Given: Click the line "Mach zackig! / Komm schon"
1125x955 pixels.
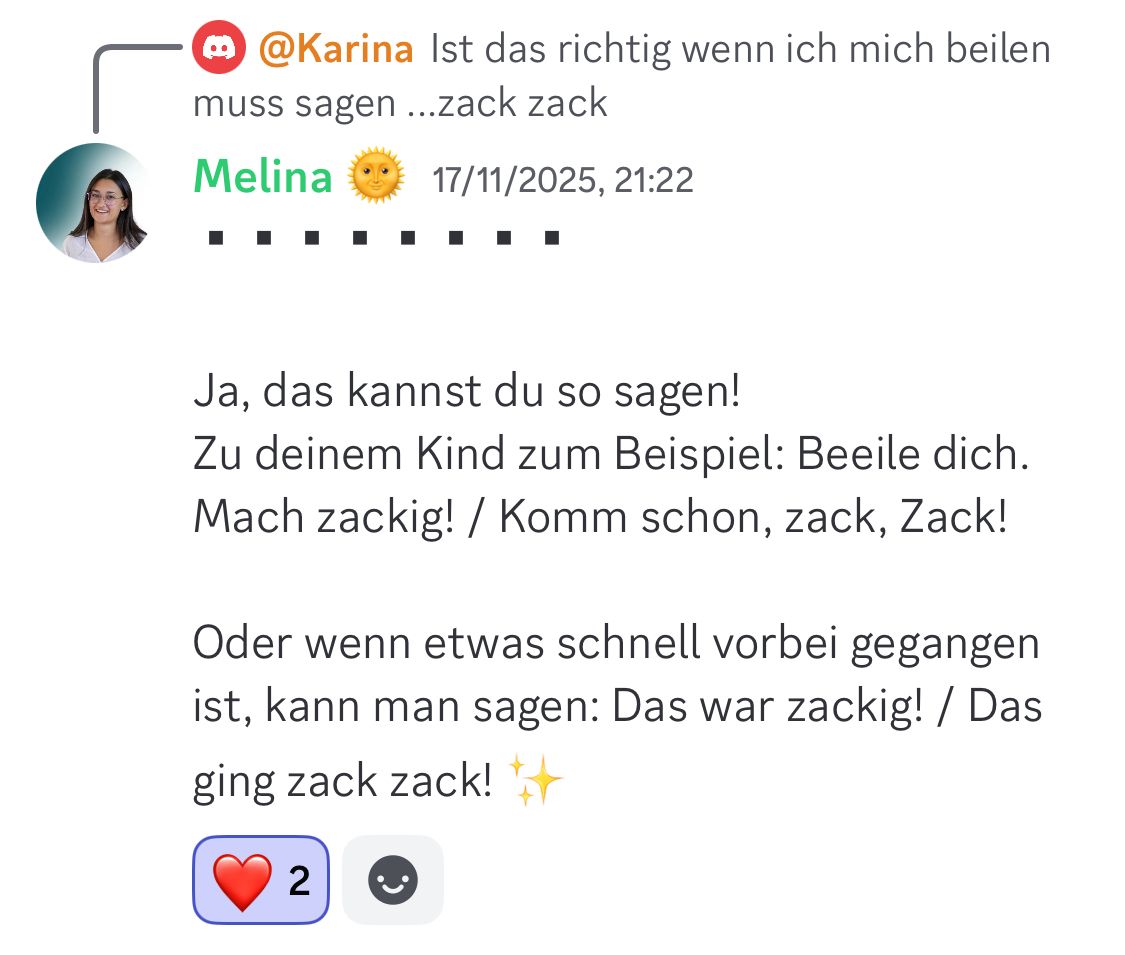Looking at the screenshot, I should point(599,517).
